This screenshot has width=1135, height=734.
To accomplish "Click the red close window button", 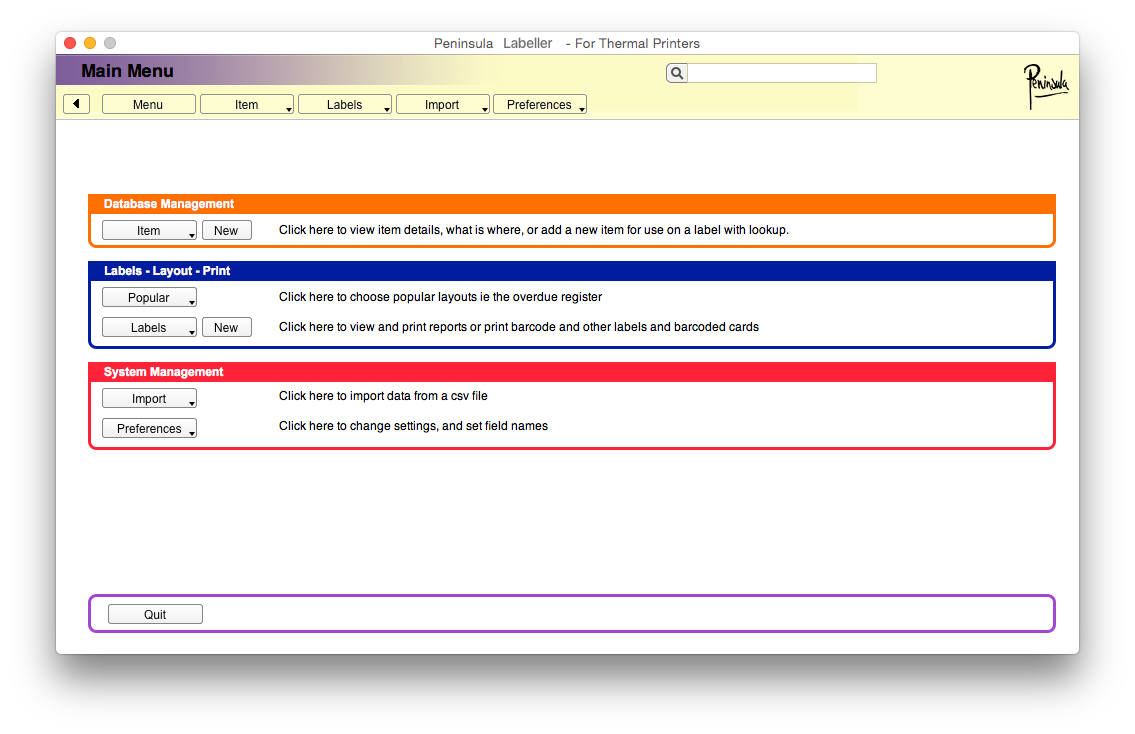I will coord(70,43).
